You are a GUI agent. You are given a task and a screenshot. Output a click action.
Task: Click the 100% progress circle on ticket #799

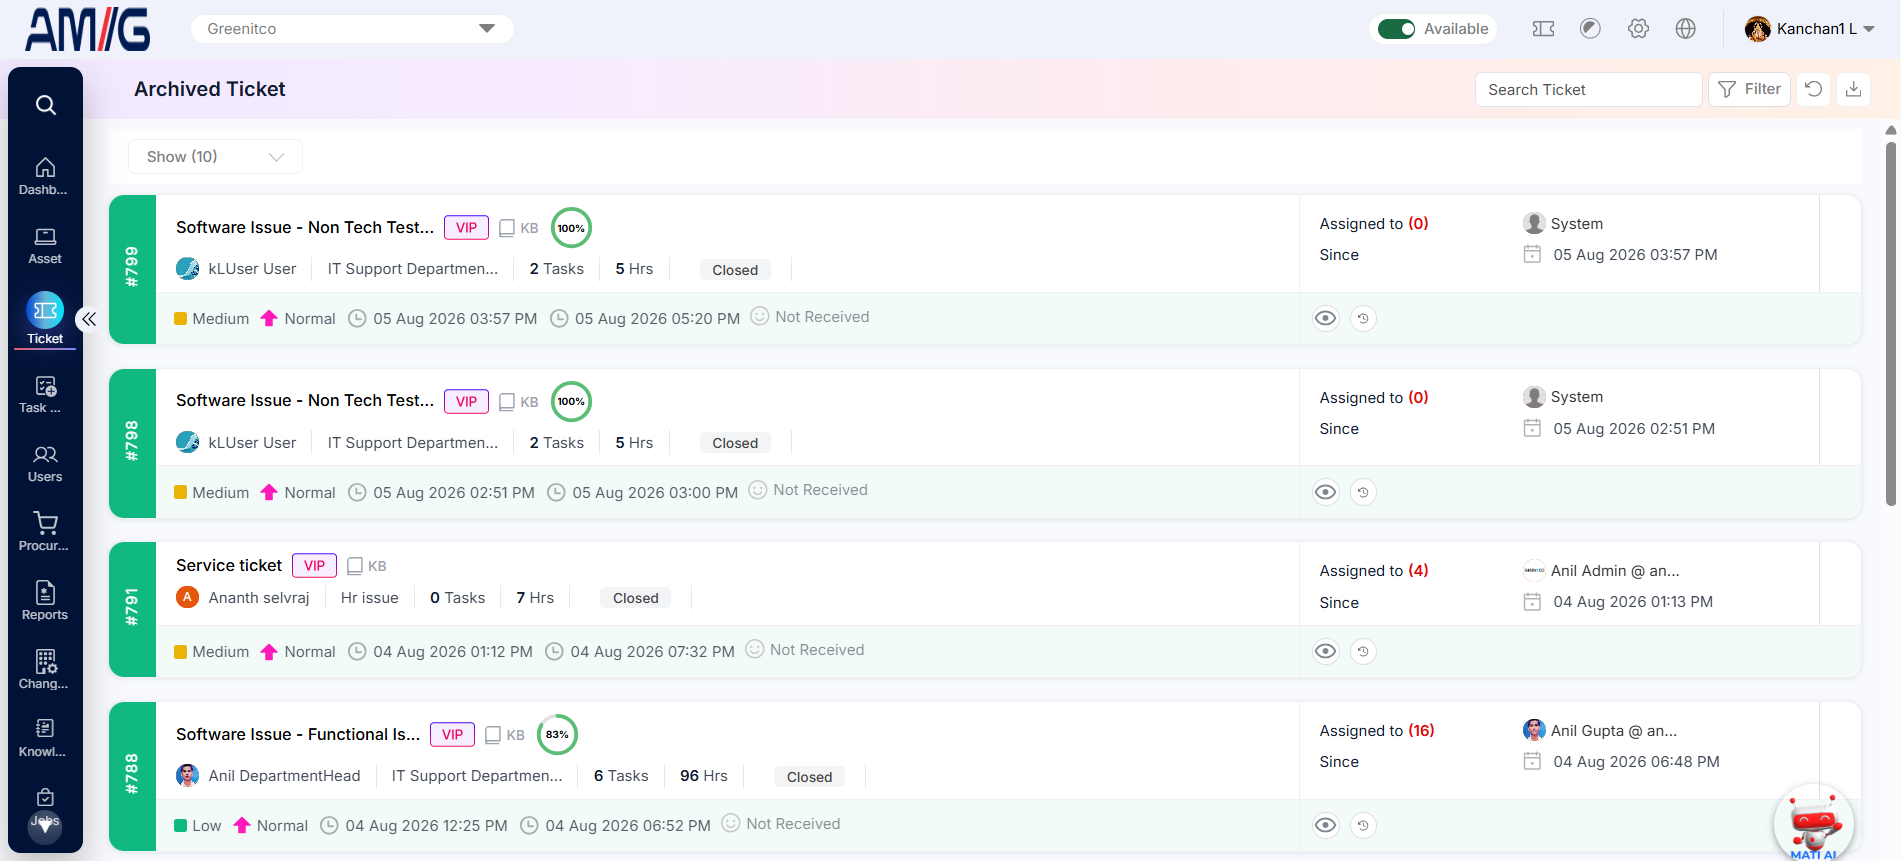click(571, 228)
